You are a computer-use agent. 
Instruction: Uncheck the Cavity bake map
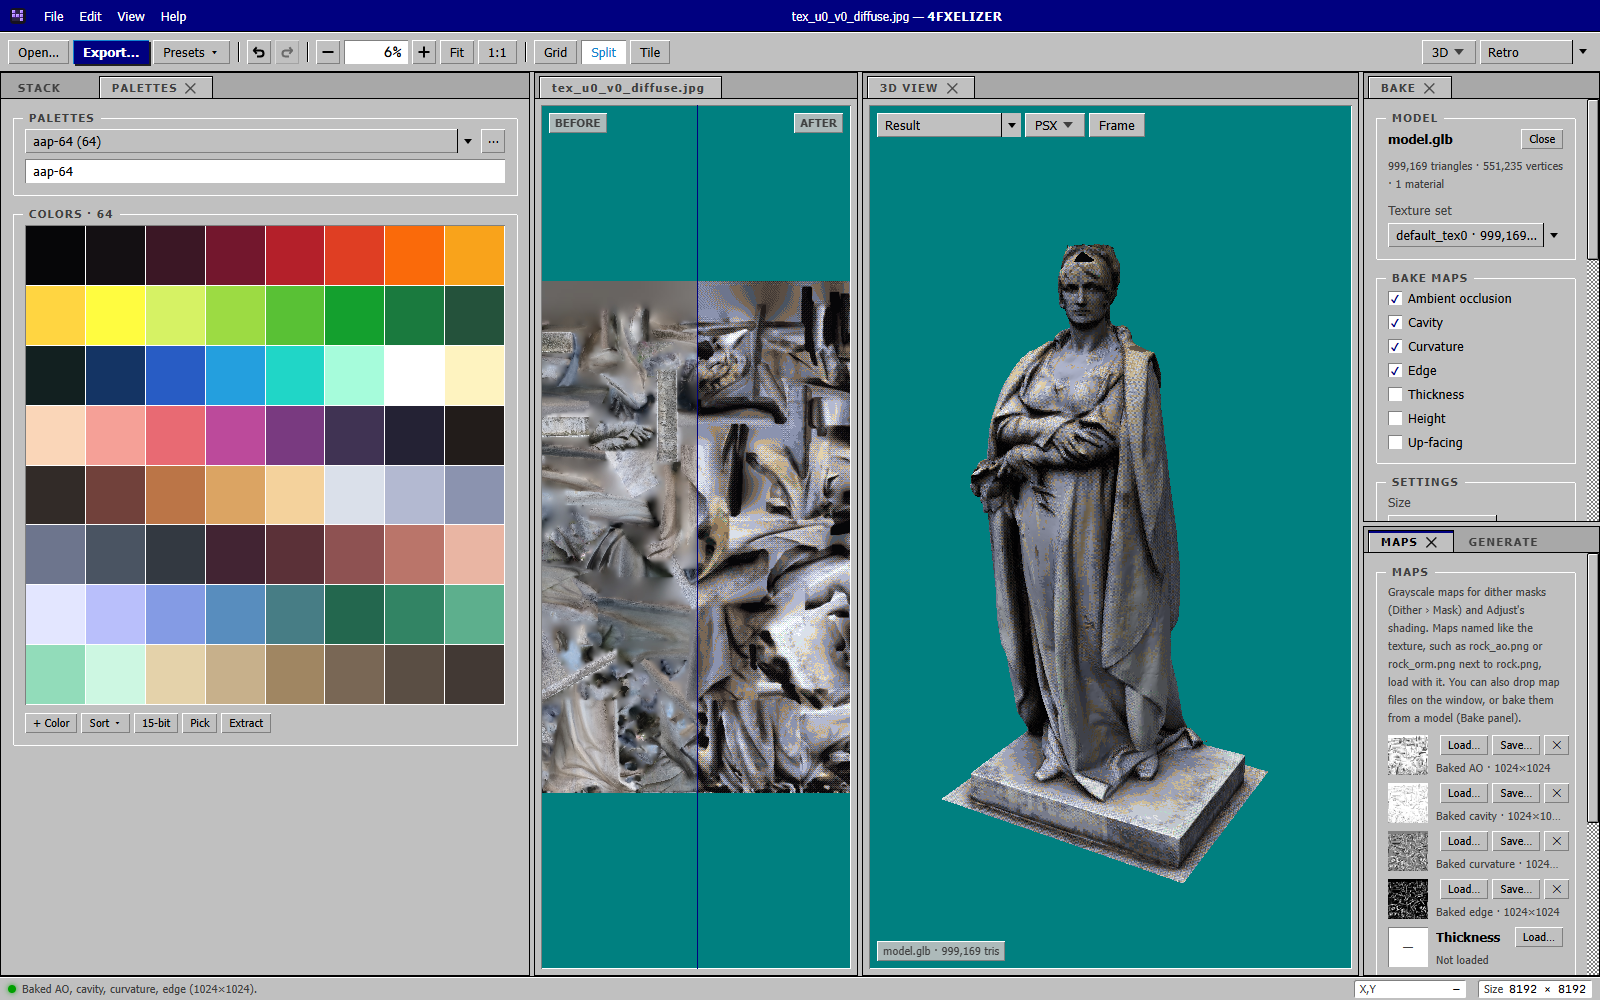pos(1395,323)
